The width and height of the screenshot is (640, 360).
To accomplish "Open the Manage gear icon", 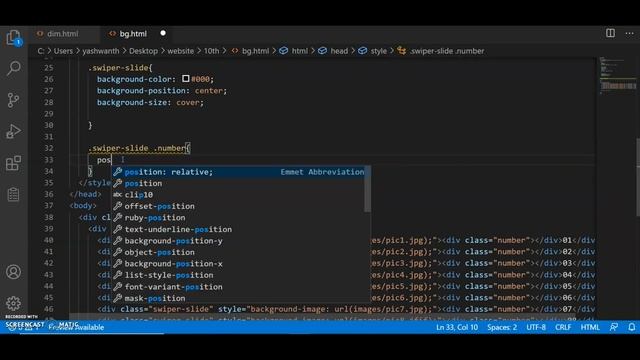I will click(13, 303).
